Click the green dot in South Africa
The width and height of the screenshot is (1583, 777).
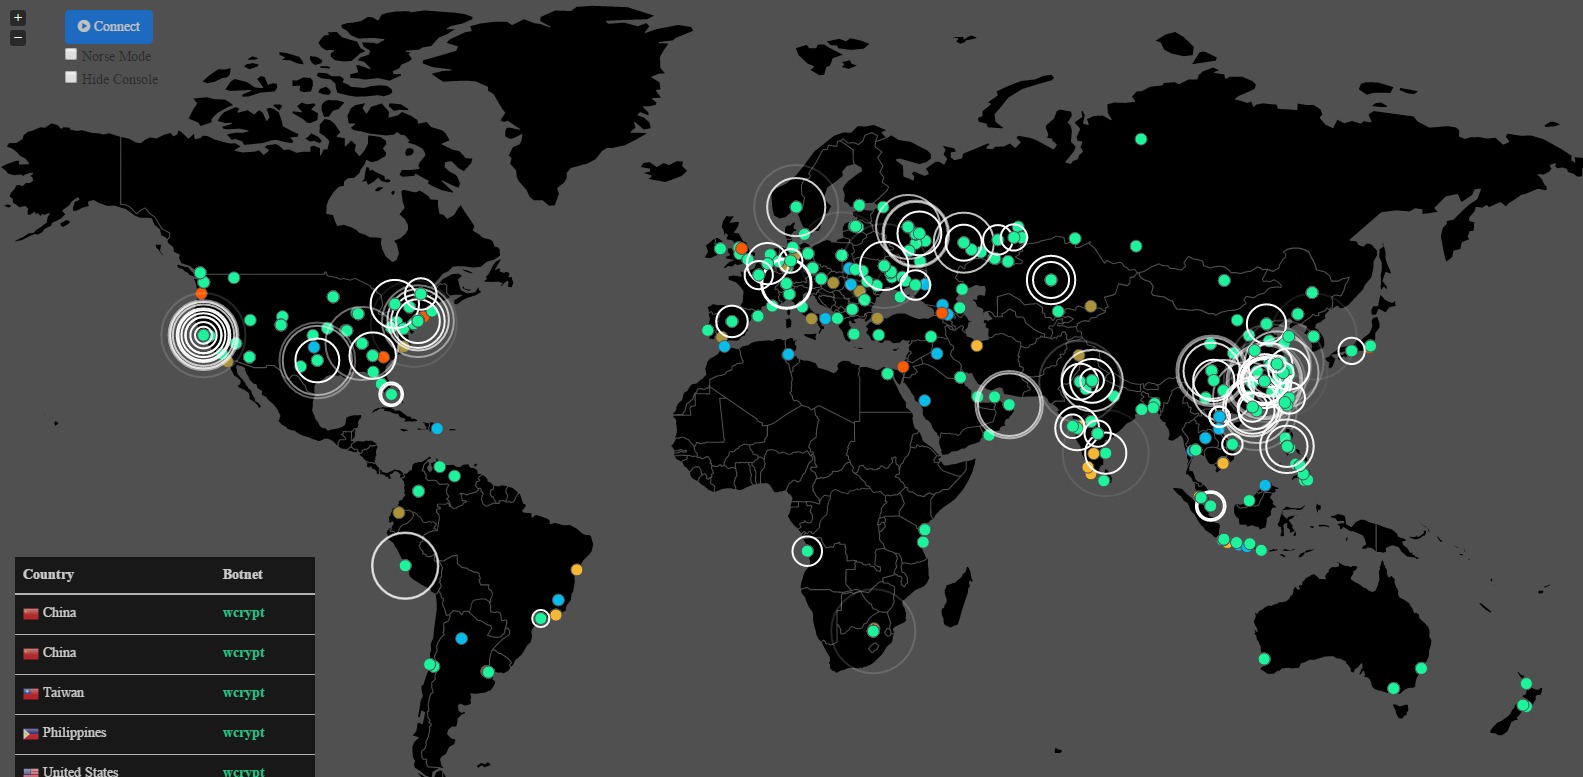873,631
